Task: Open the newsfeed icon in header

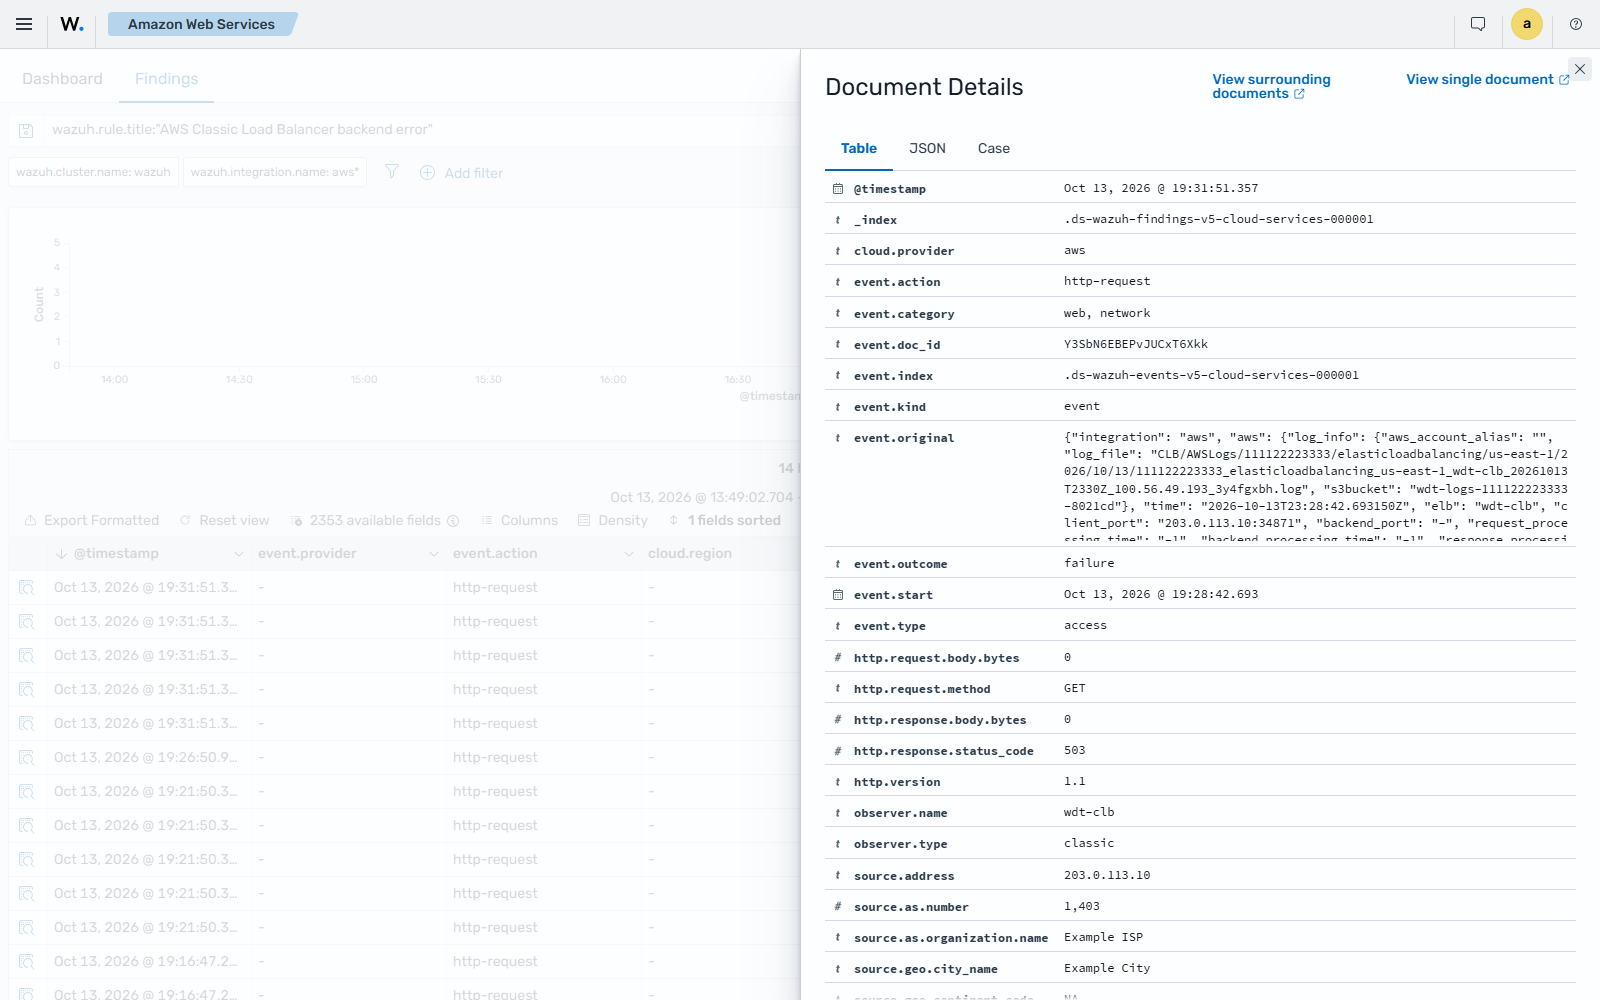Action: click(1478, 24)
